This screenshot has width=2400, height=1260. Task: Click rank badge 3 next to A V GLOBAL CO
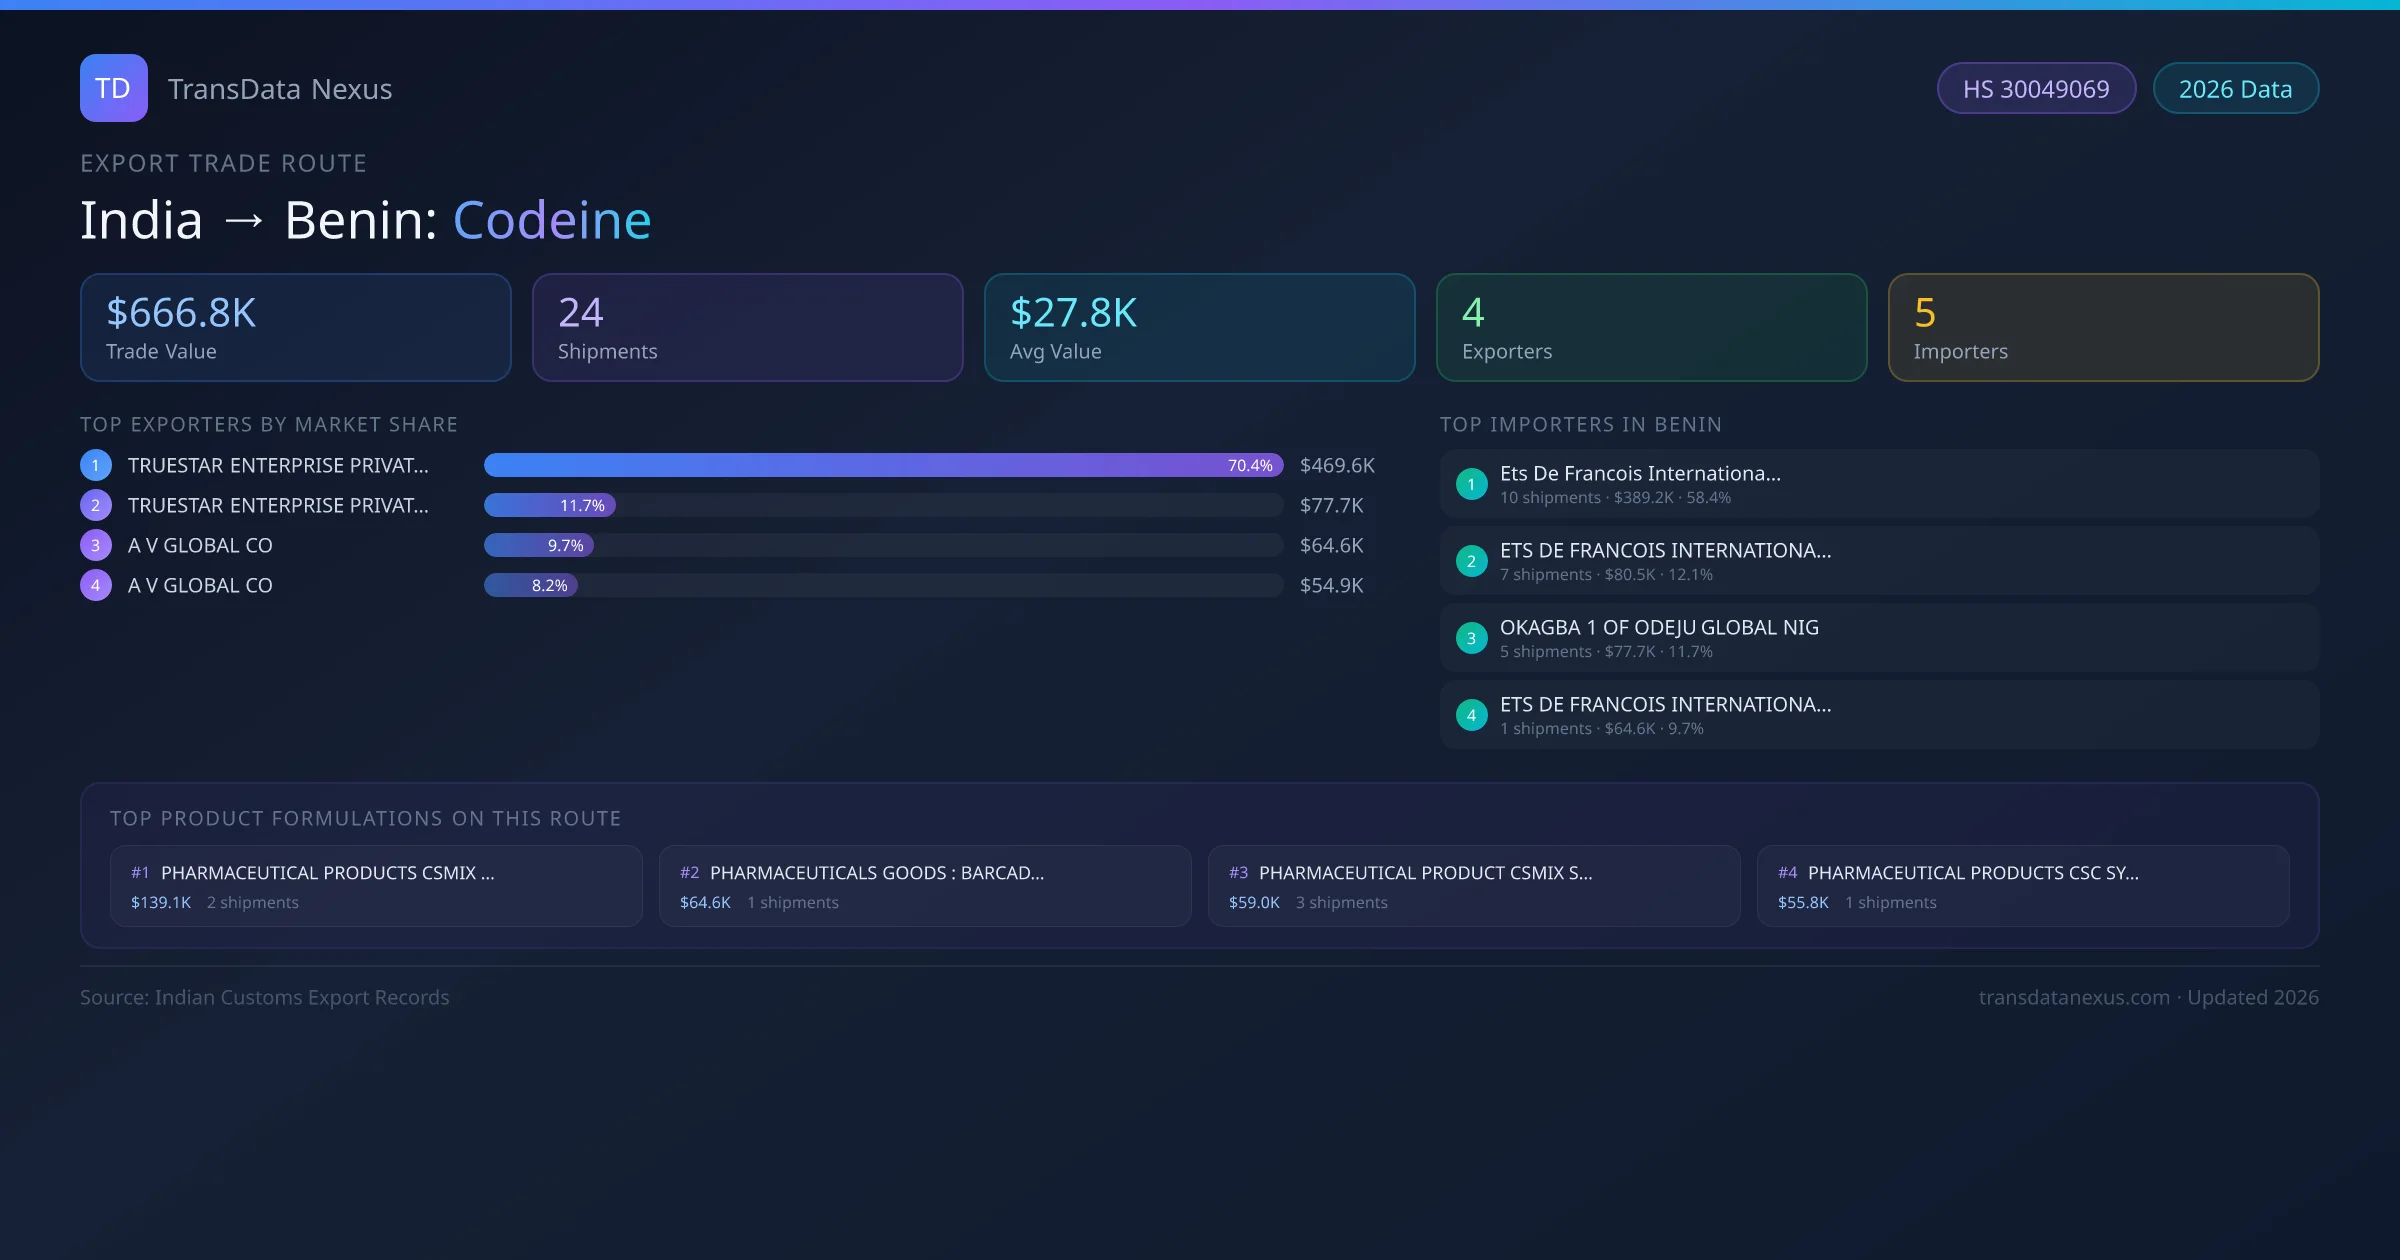pos(95,545)
